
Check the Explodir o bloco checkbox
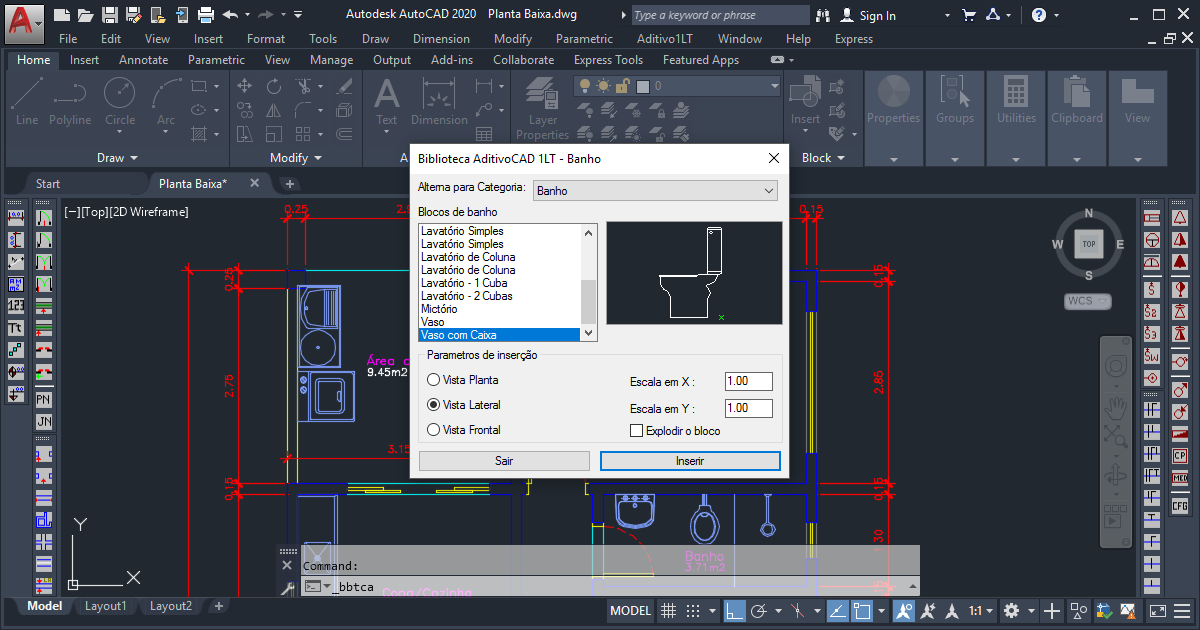pos(636,431)
